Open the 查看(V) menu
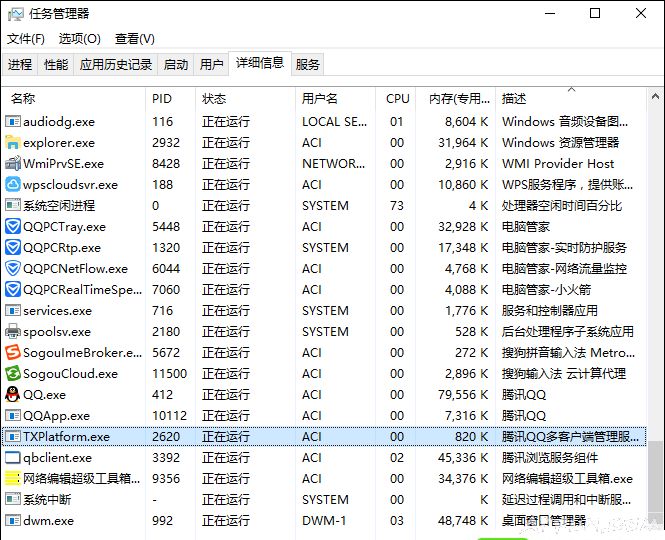 [134, 39]
